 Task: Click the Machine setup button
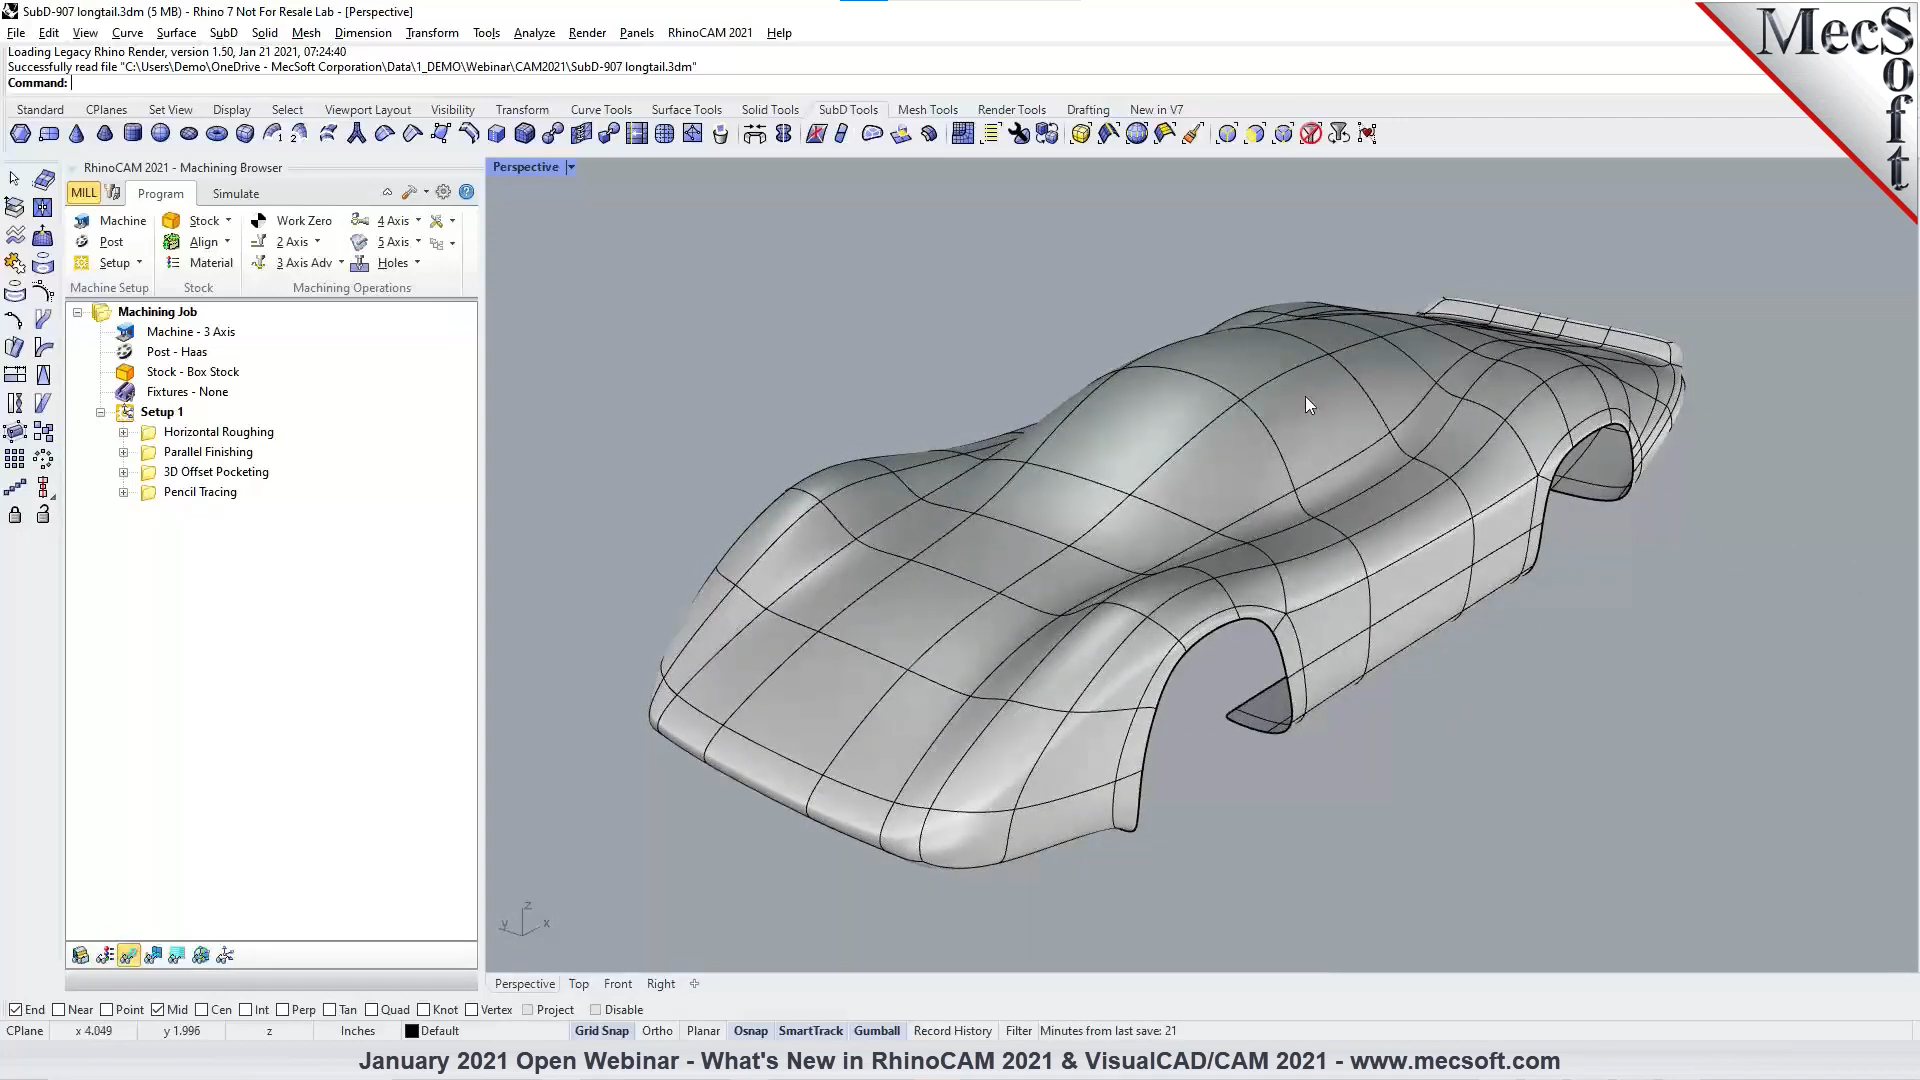[x=110, y=221]
